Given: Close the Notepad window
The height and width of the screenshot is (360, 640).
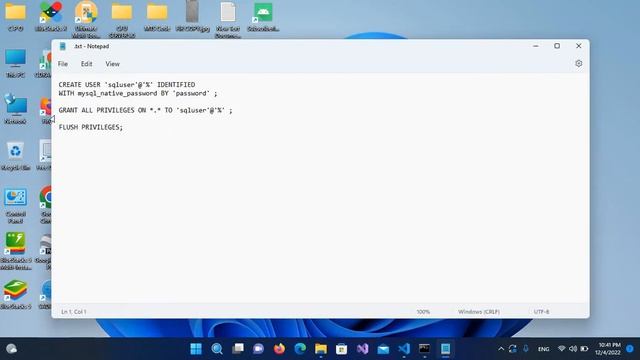Looking at the screenshot, I should [578, 46].
